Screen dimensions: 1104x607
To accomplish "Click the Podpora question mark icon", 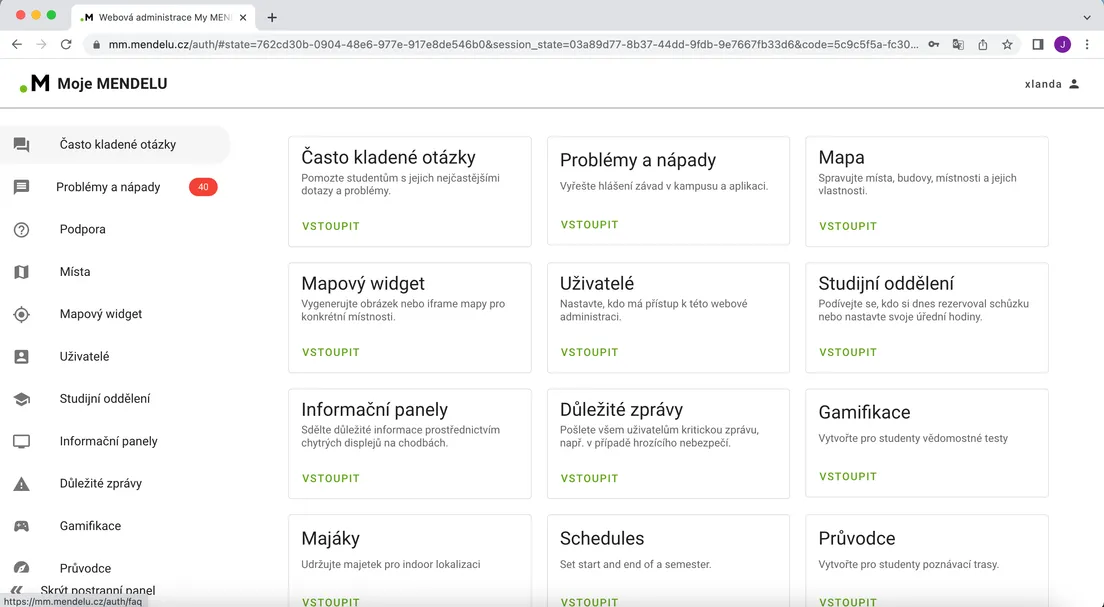I will [x=22, y=230].
